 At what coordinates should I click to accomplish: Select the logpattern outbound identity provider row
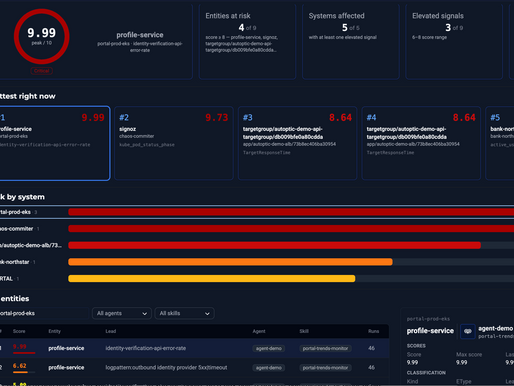pos(194,368)
